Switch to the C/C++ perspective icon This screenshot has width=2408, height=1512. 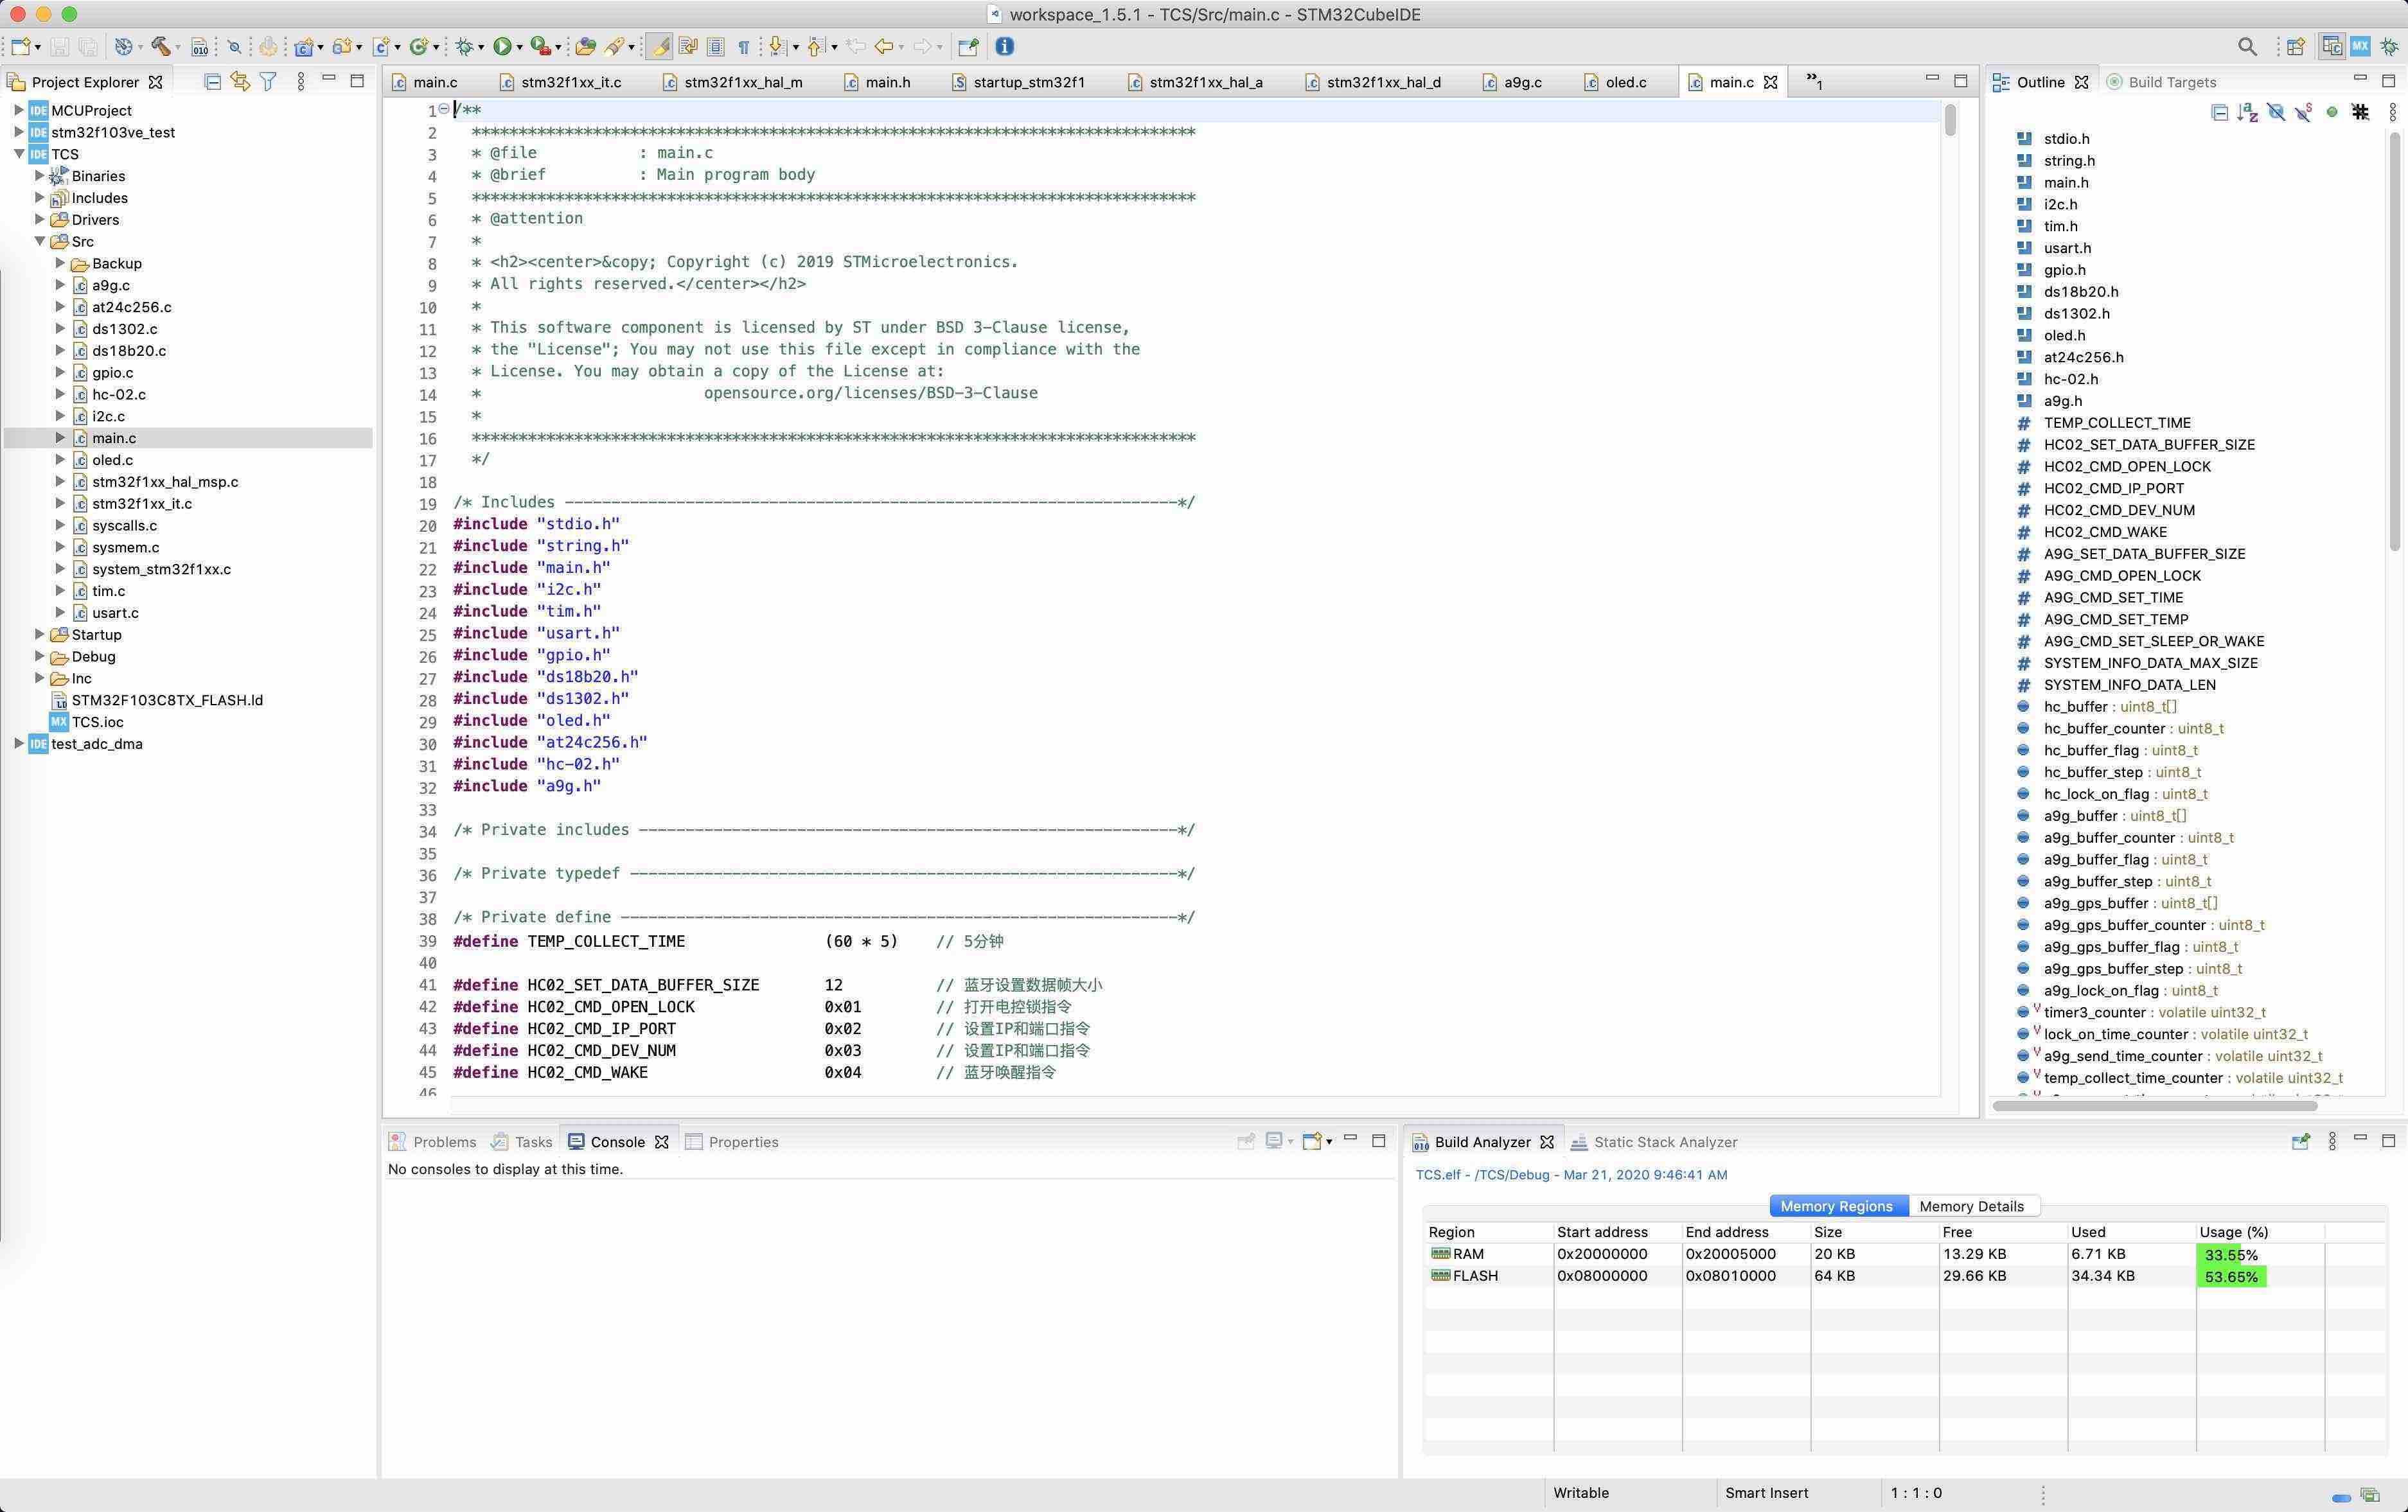[x=2332, y=47]
